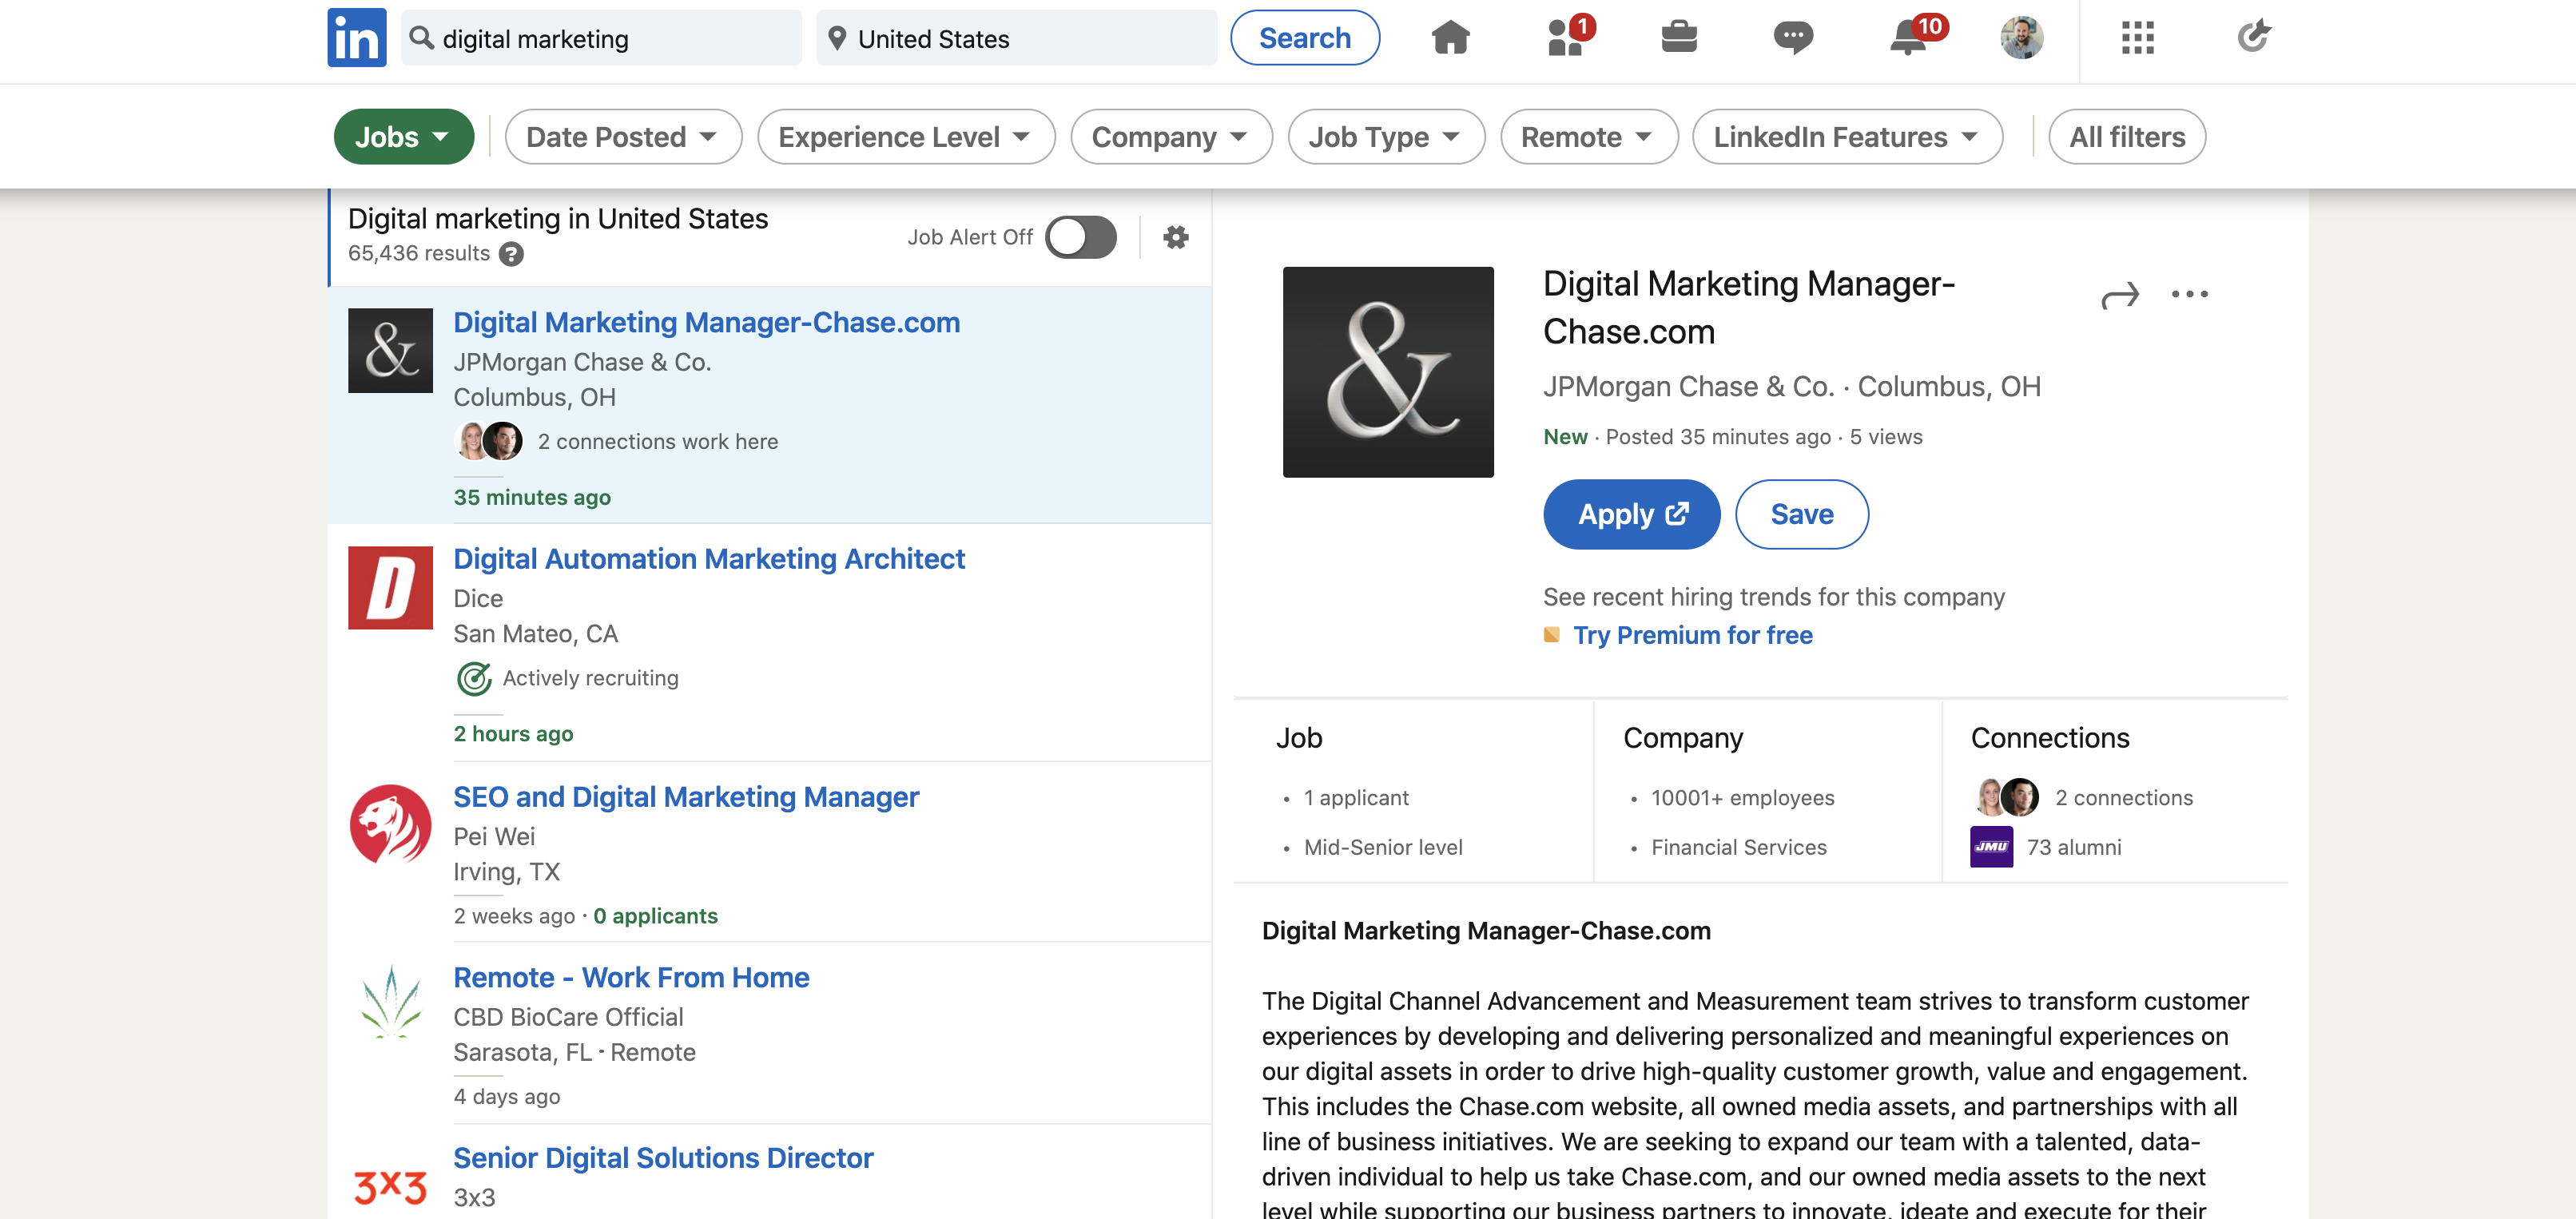Click JPMorgan ampersand logo in job list
The height and width of the screenshot is (1219, 2576).
pos(390,350)
